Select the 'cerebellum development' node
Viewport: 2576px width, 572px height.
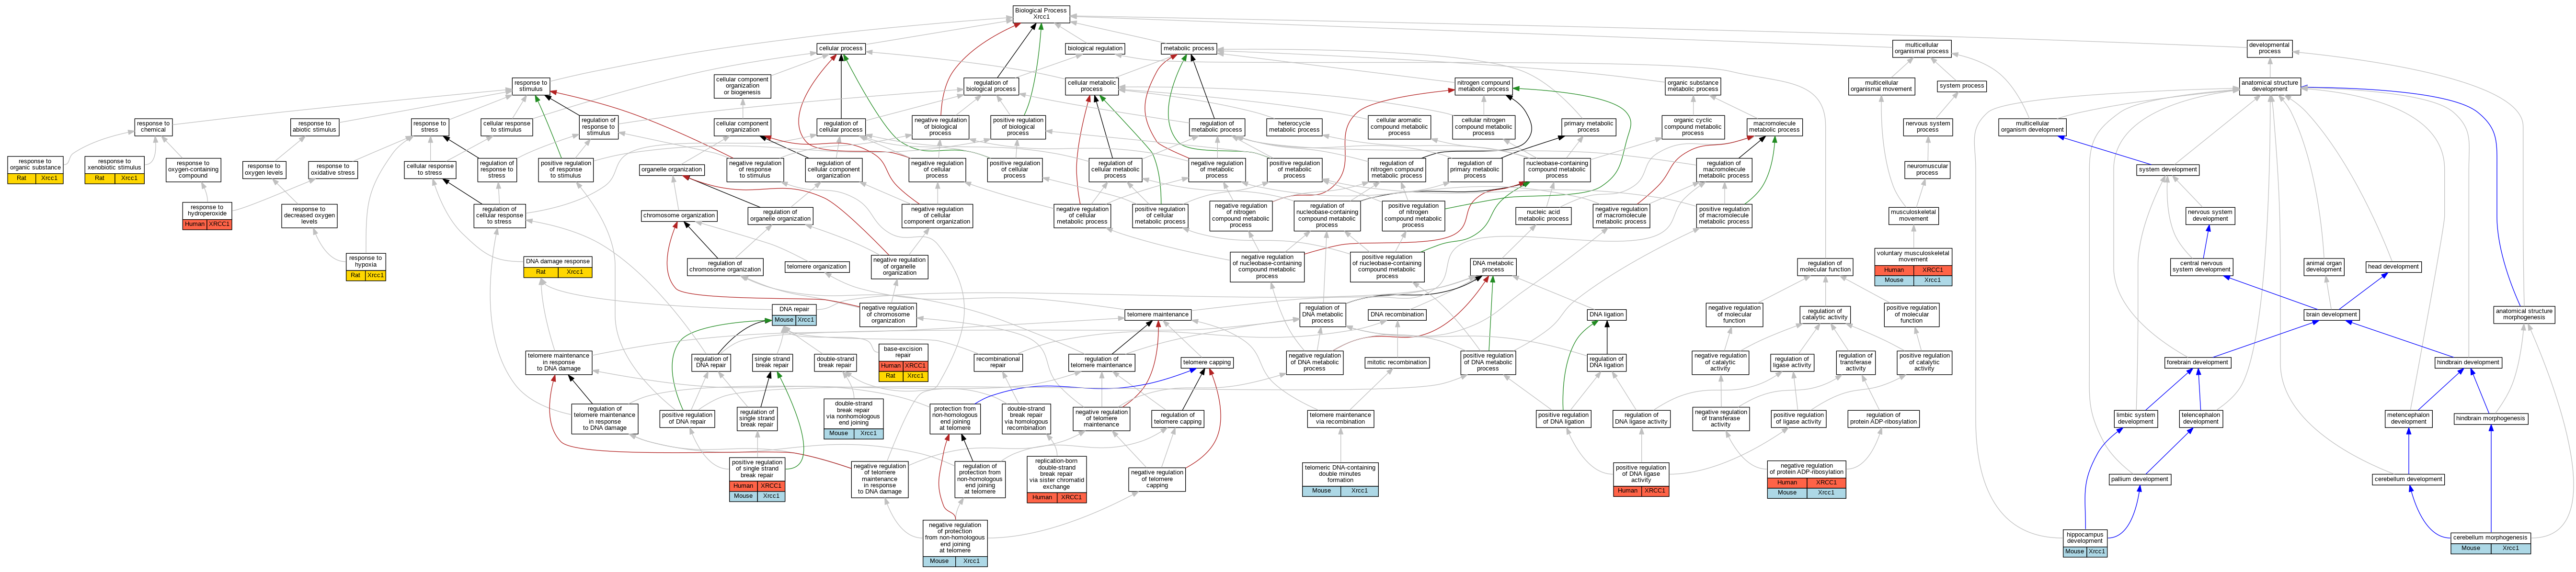(x=2408, y=479)
